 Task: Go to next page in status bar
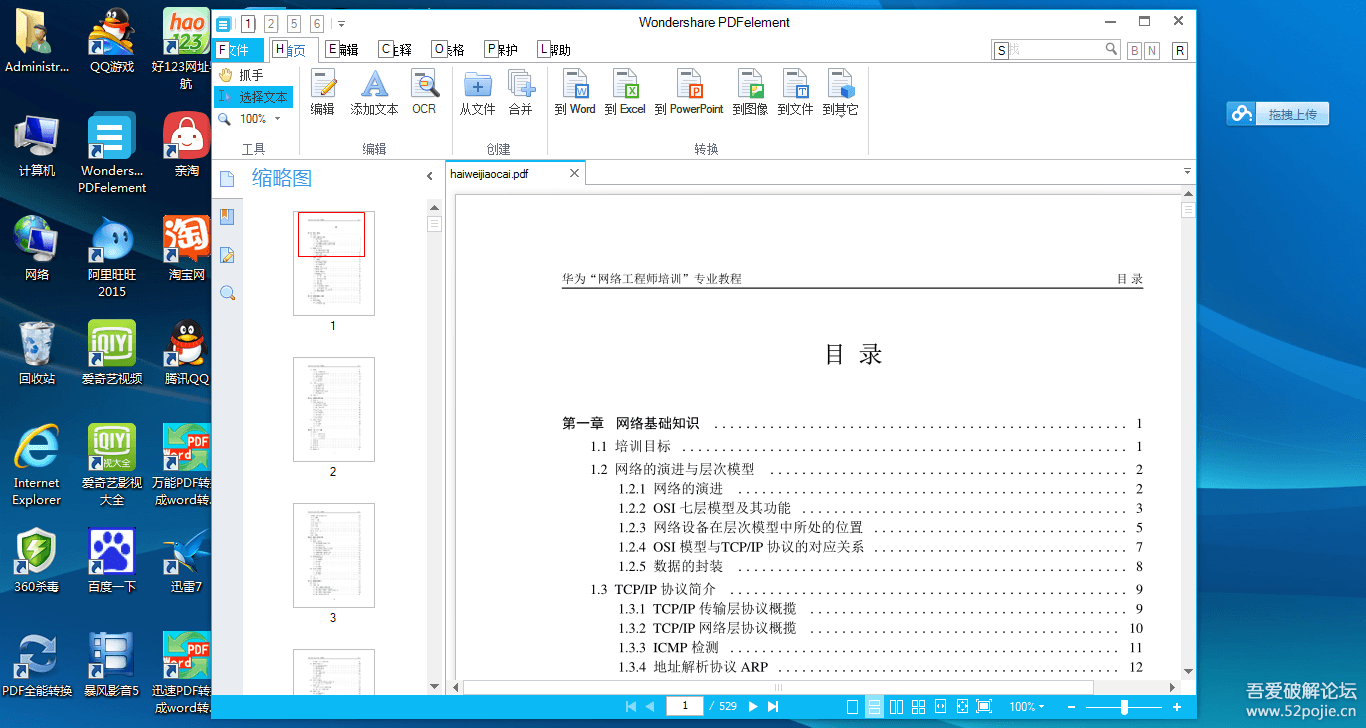pos(753,706)
